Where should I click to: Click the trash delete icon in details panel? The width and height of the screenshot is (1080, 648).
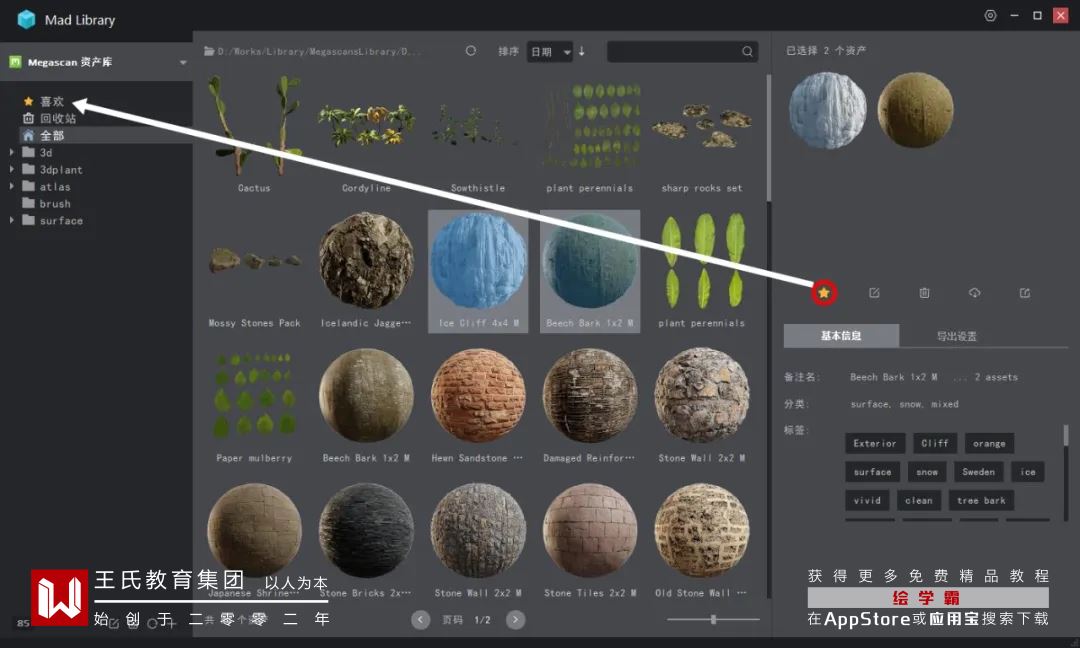(924, 293)
